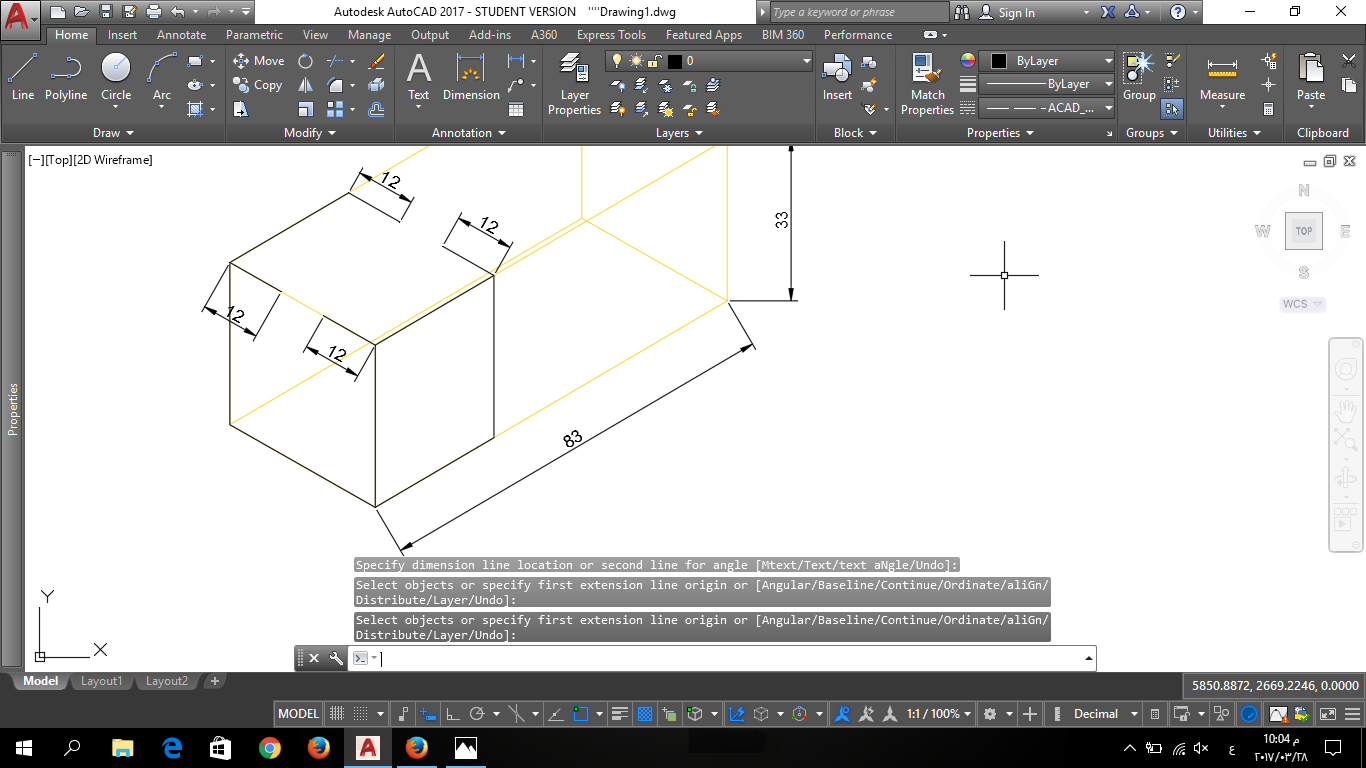Click the Match Properties icon
Screen dimensions: 1366x768
pos(927,85)
